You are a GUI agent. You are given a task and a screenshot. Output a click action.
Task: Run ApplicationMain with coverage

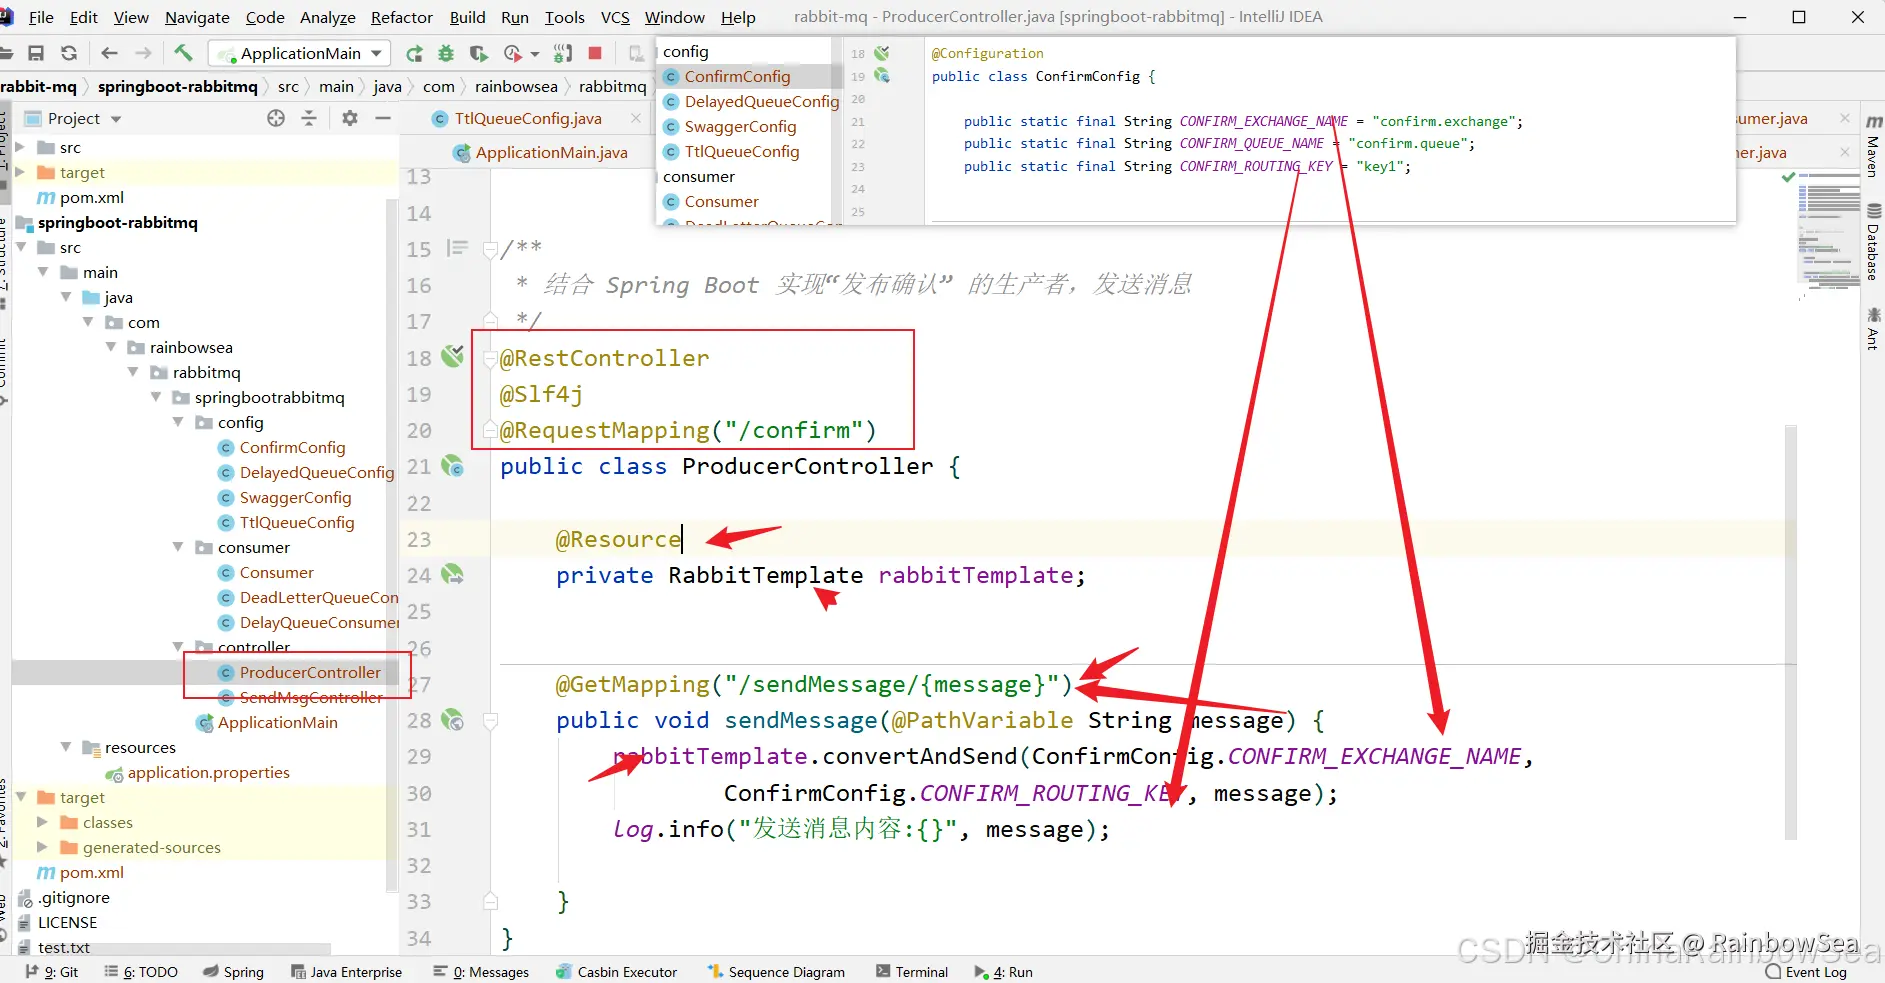coord(479,53)
